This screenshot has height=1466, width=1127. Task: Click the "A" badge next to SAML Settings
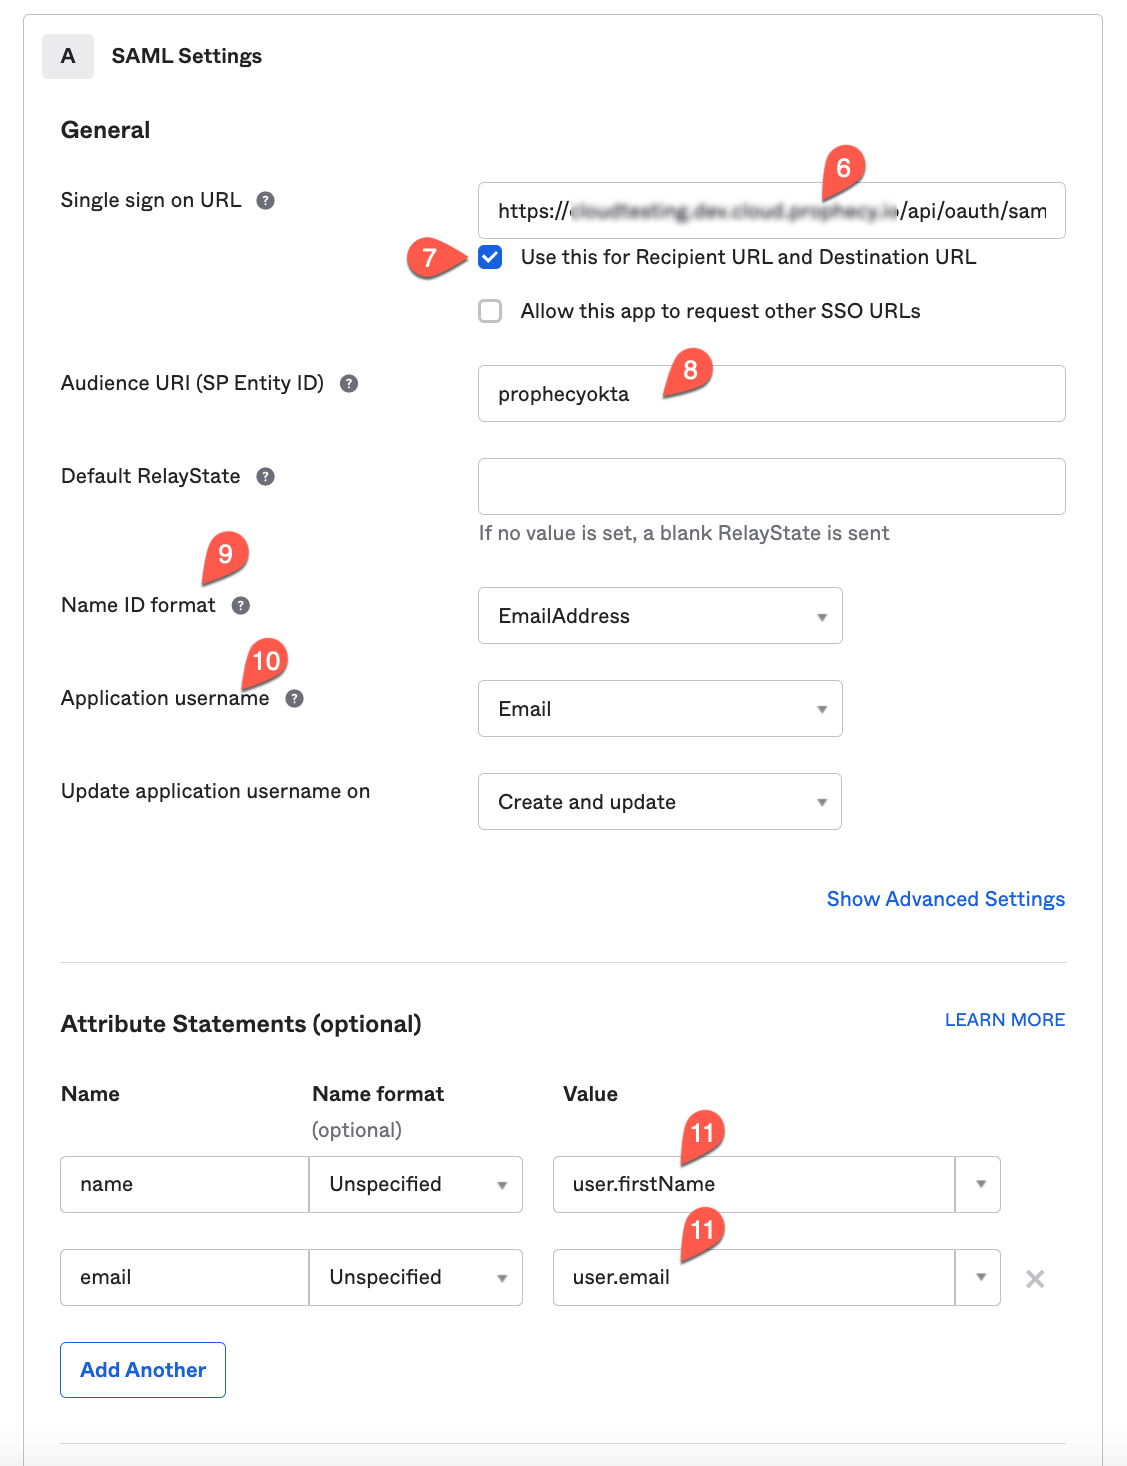pos(67,56)
